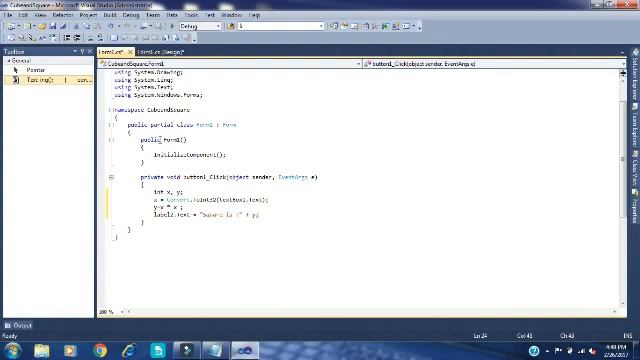Open the View menu

40,15
